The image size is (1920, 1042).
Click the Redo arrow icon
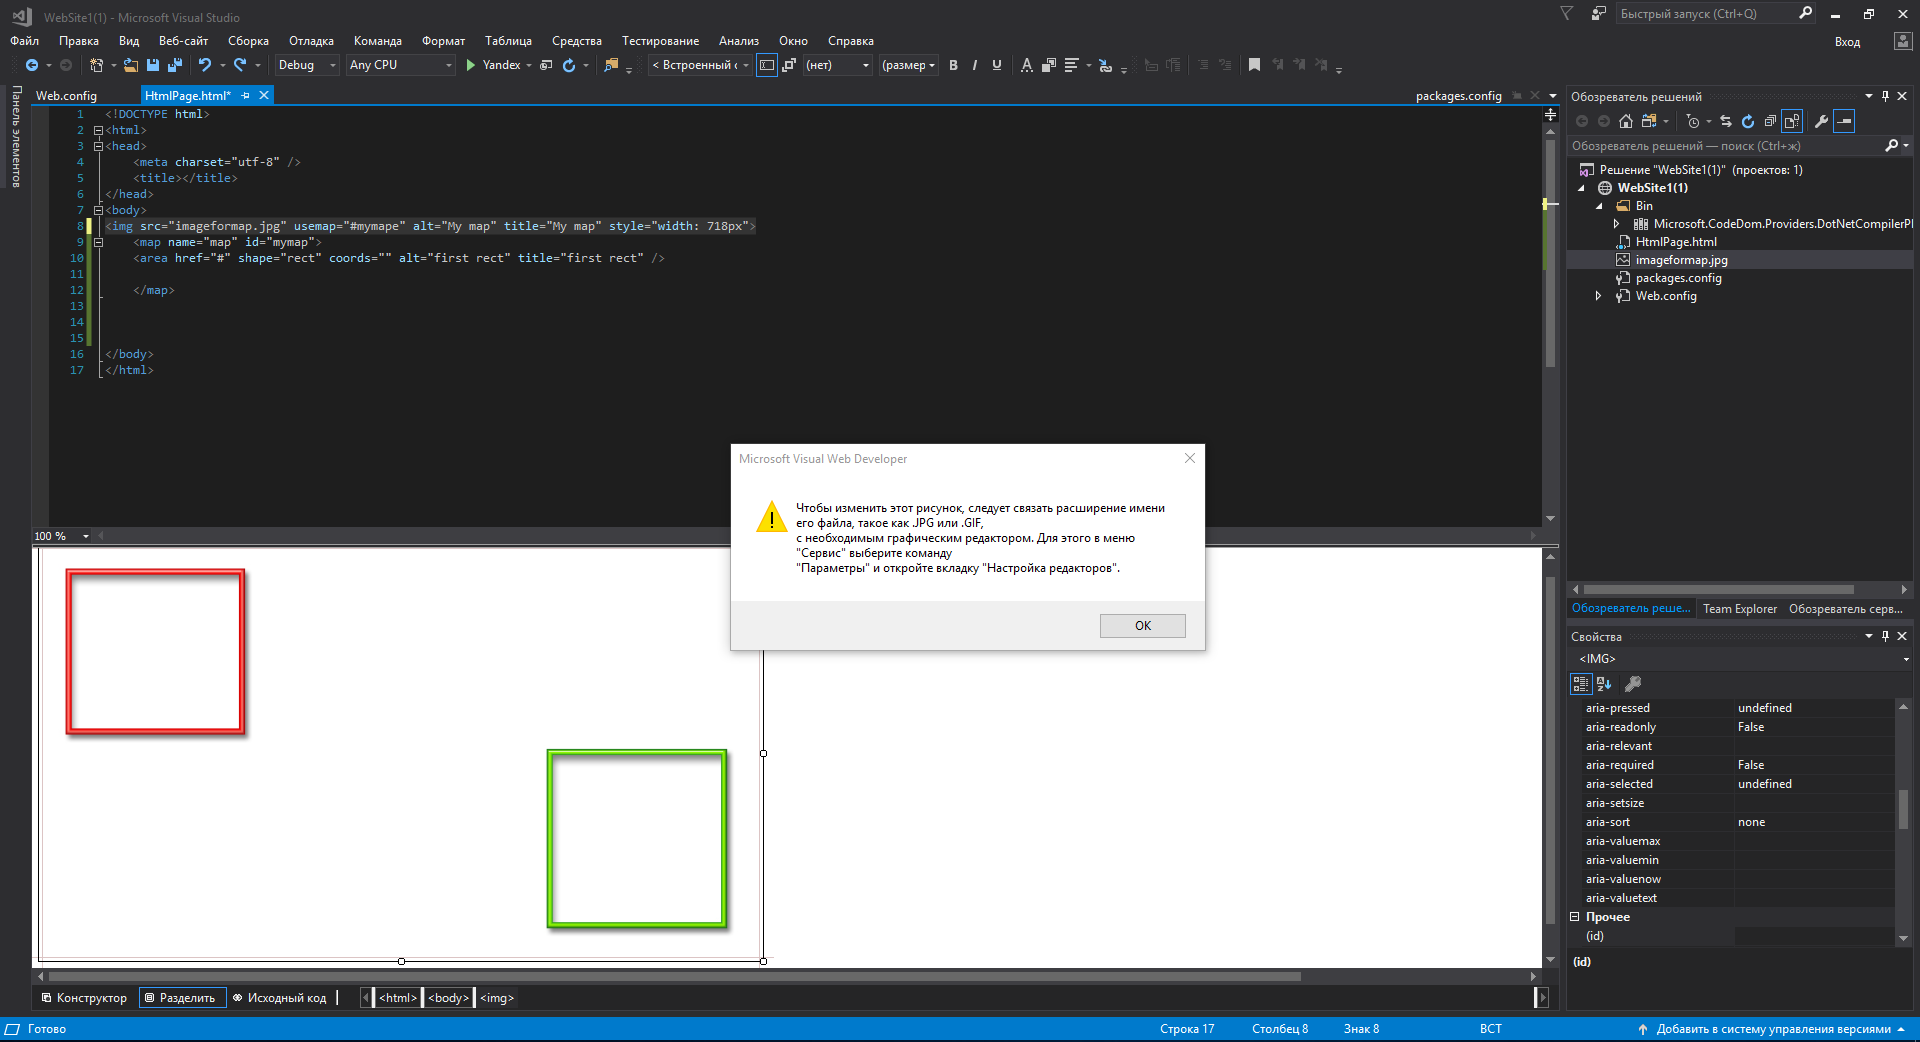click(240, 65)
